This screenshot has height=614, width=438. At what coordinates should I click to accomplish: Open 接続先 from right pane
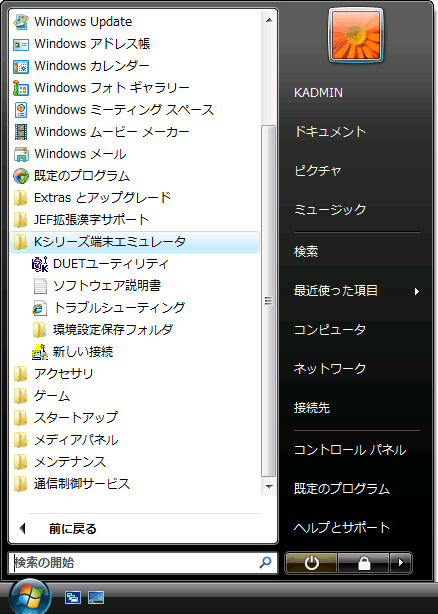coord(312,408)
